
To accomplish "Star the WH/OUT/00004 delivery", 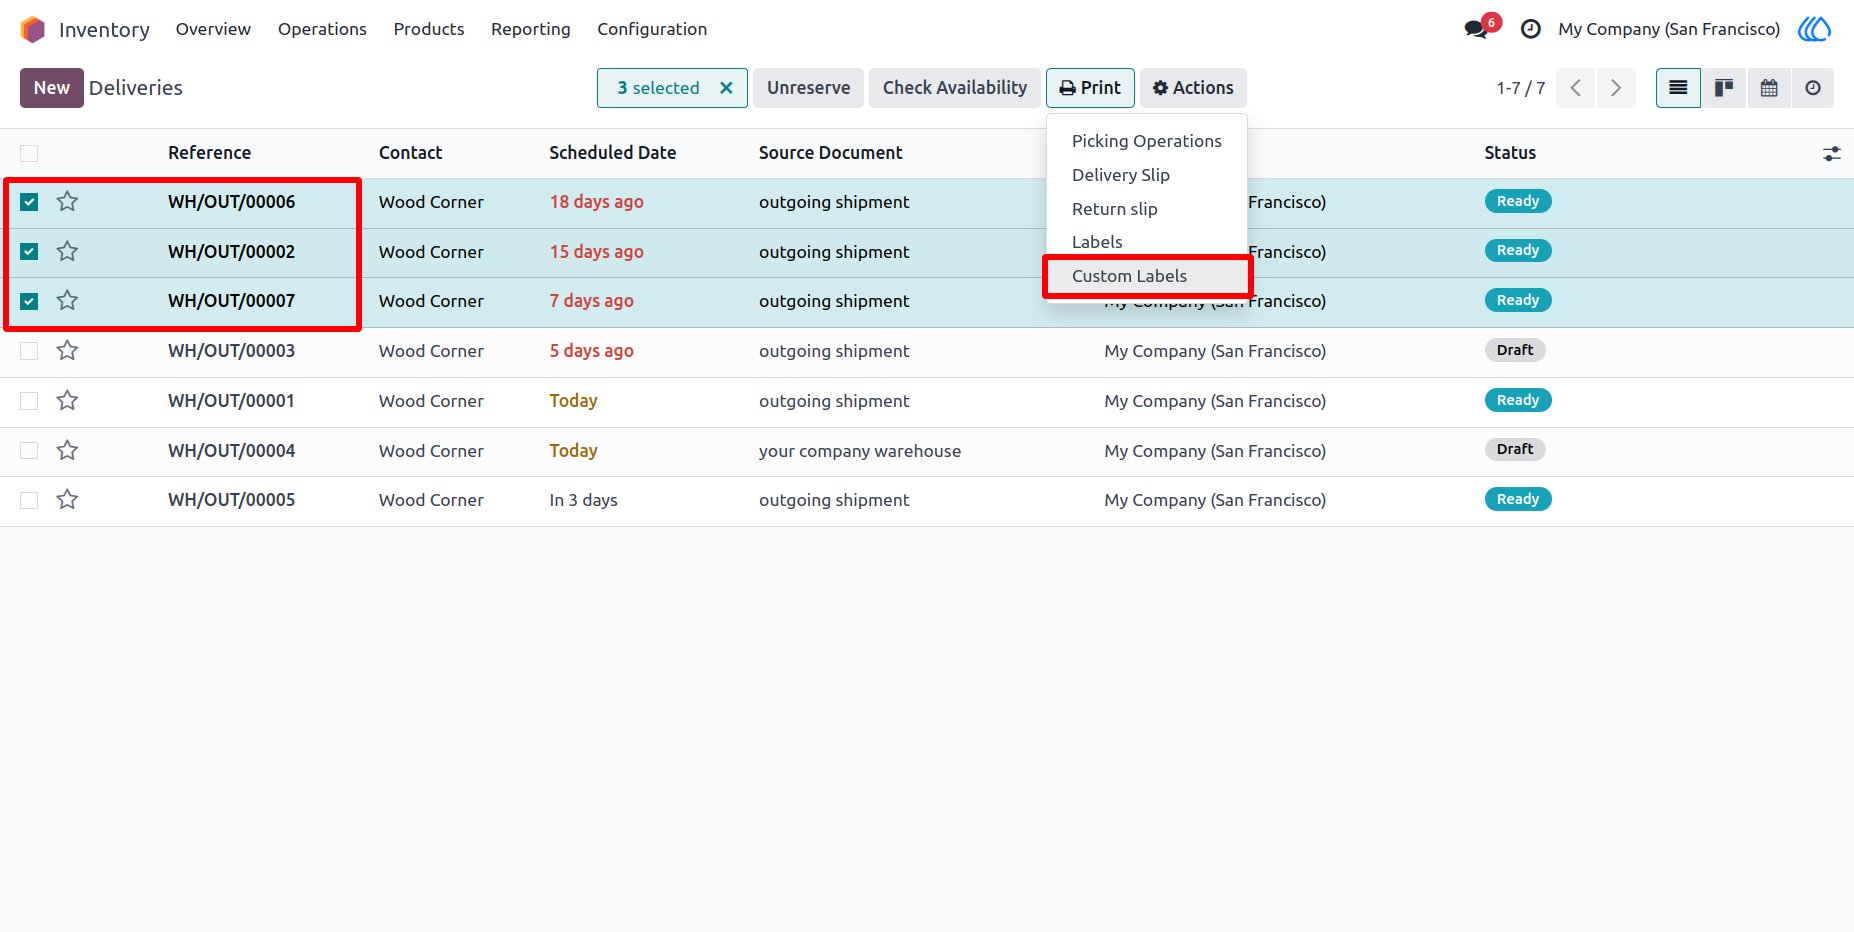I will click(67, 451).
